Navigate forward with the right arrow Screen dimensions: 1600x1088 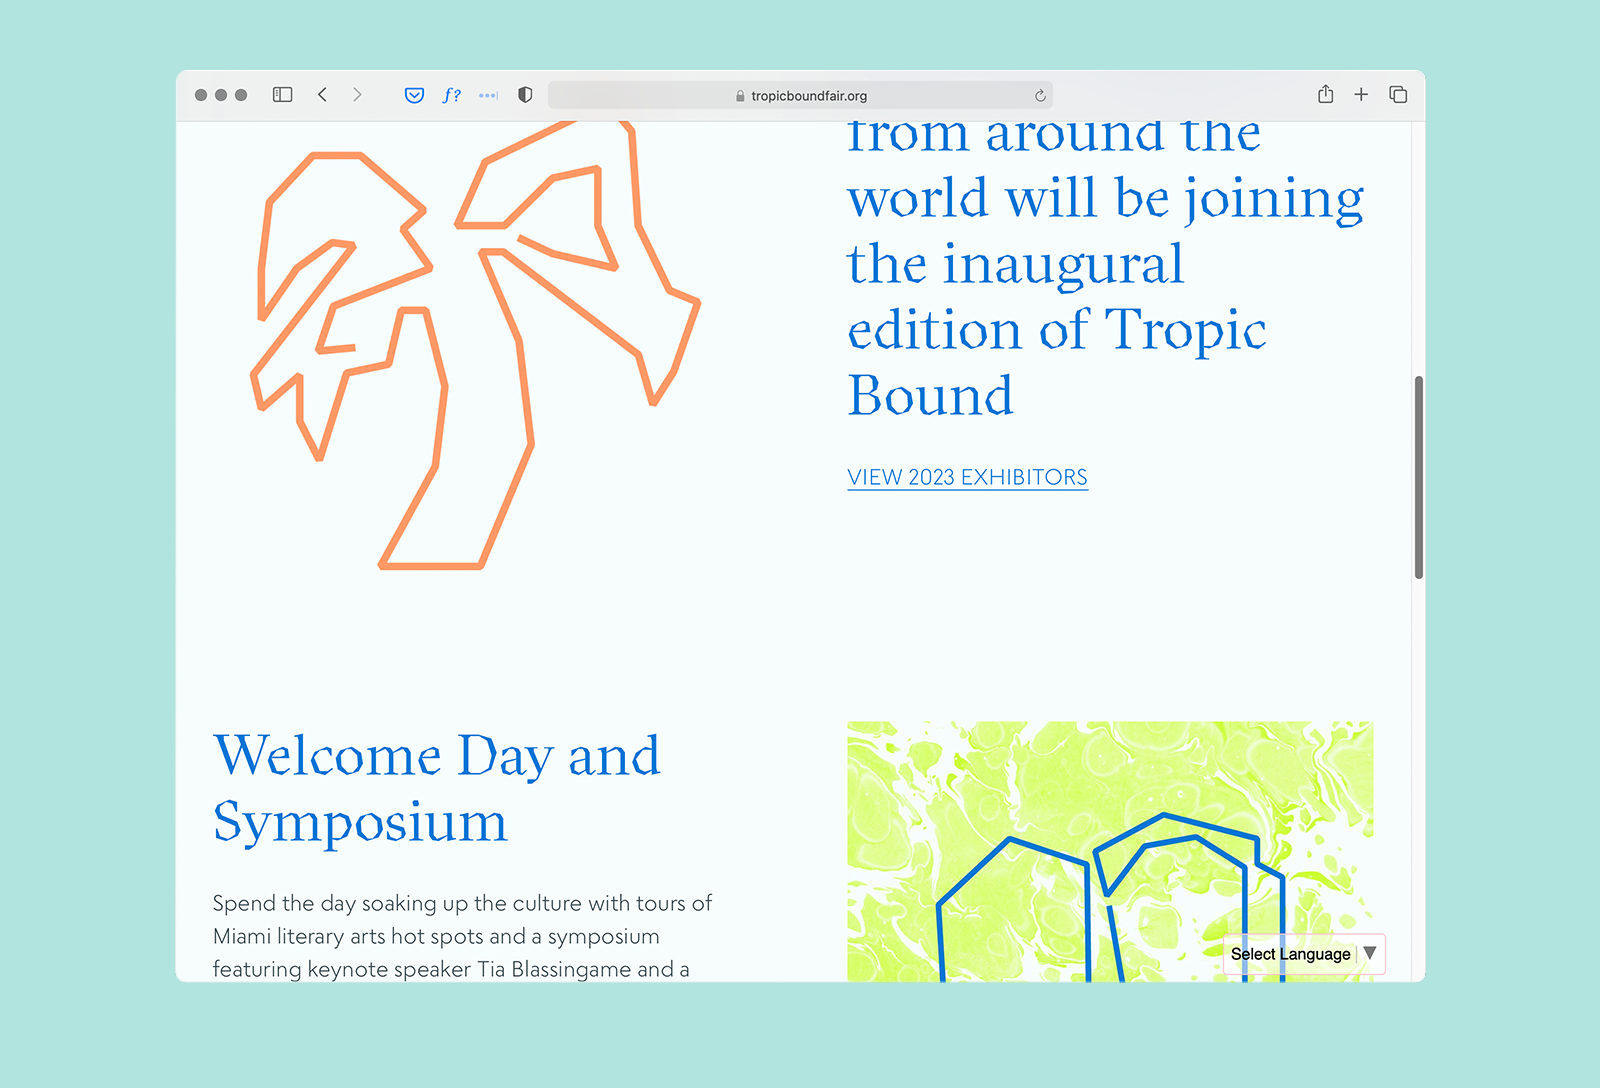tap(358, 95)
